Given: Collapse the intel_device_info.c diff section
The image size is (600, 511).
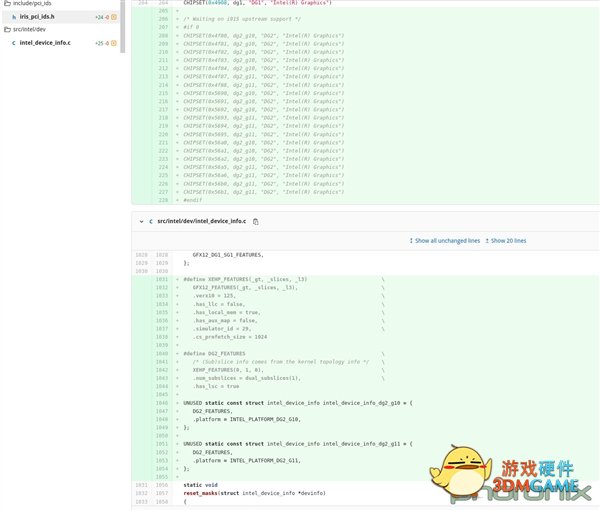Looking at the screenshot, I should tap(141, 222).
